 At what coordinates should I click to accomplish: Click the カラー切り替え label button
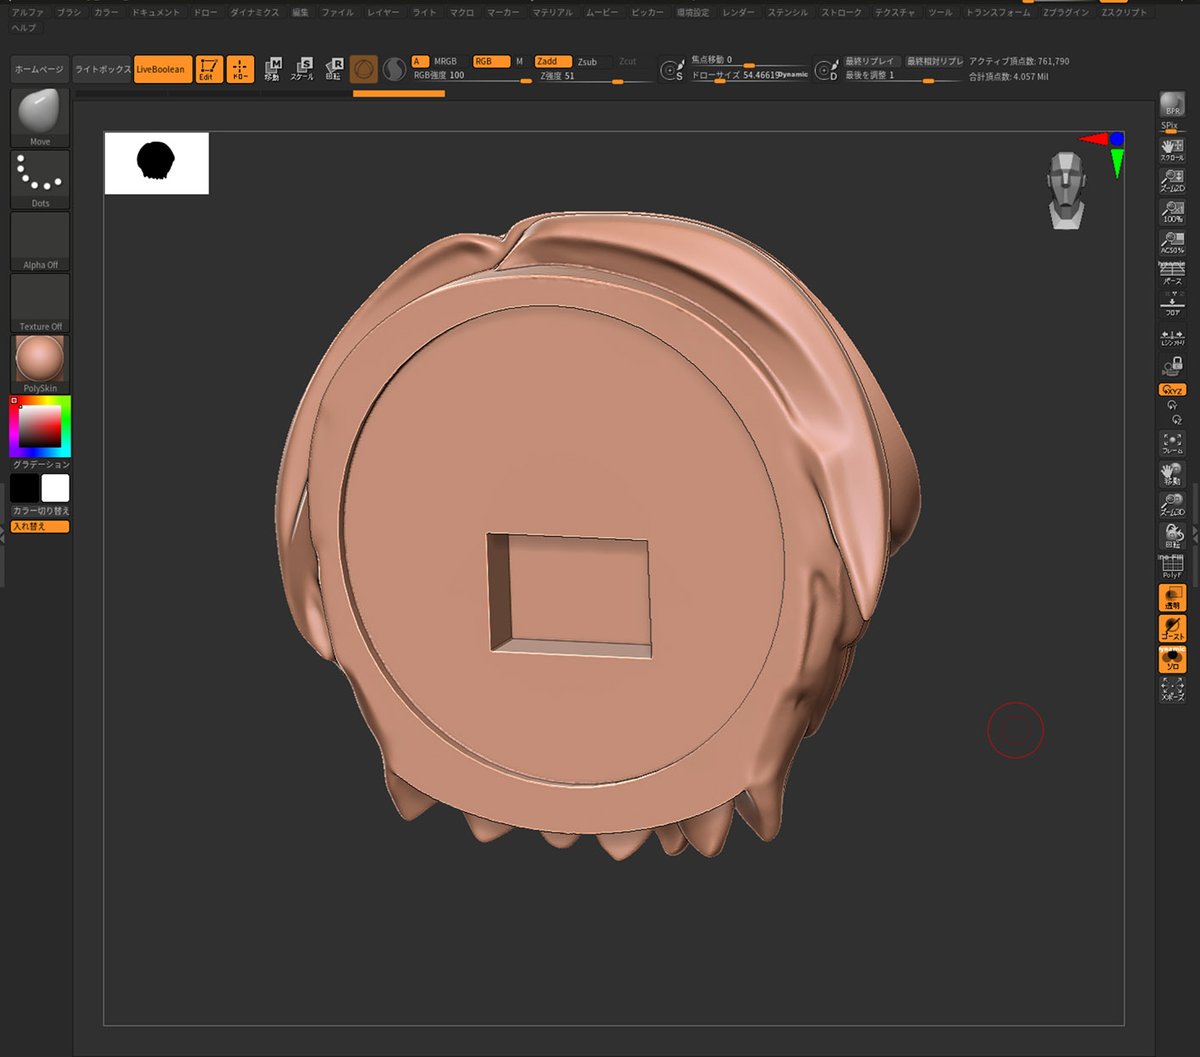pos(40,511)
